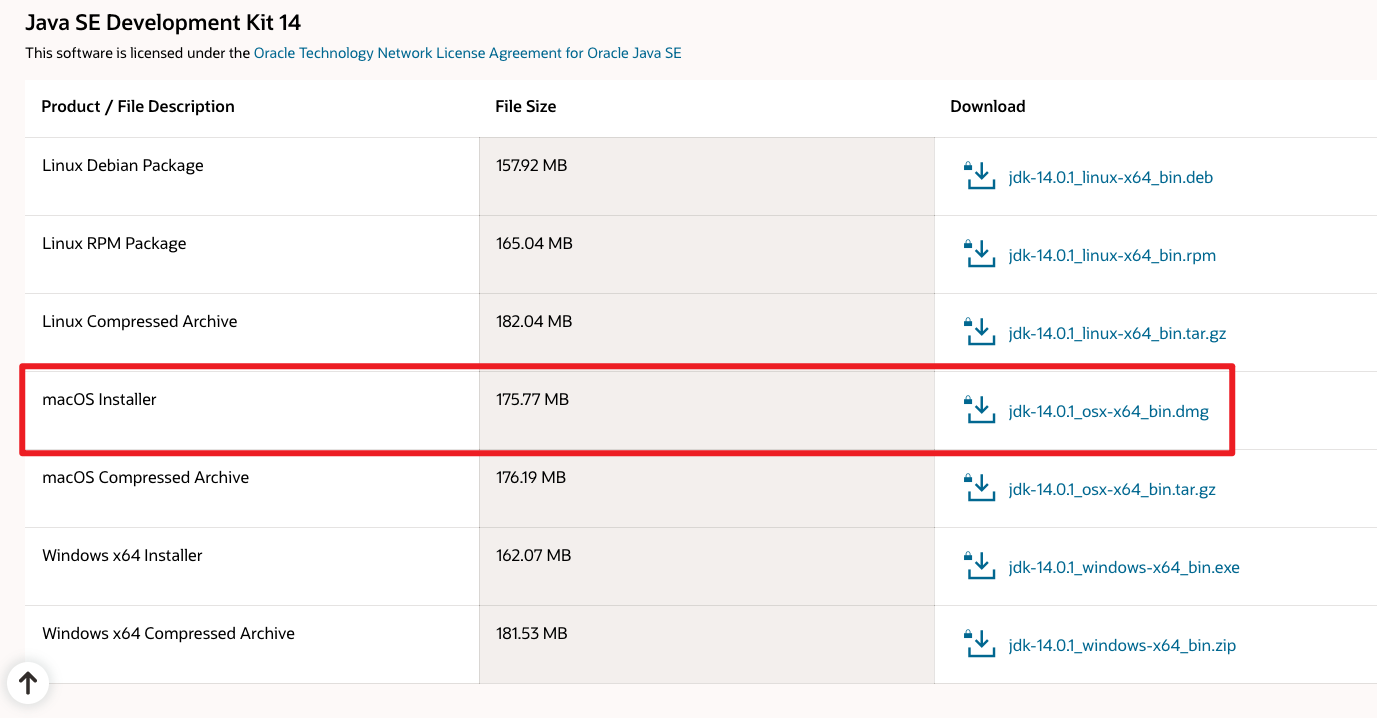This screenshot has width=1377, height=718.
Task: Click the 175.77 MB file size
Action: pos(532,399)
